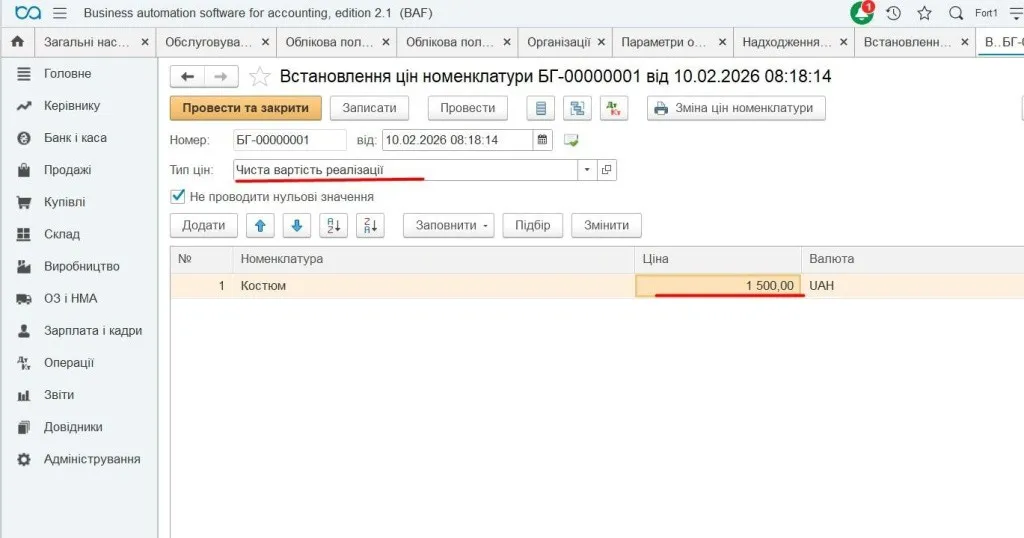The width and height of the screenshot is (1024, 538).
Task: Expand the Тип цін dropdown arrow
Action: pyautogui.click(x=586, y=170)
